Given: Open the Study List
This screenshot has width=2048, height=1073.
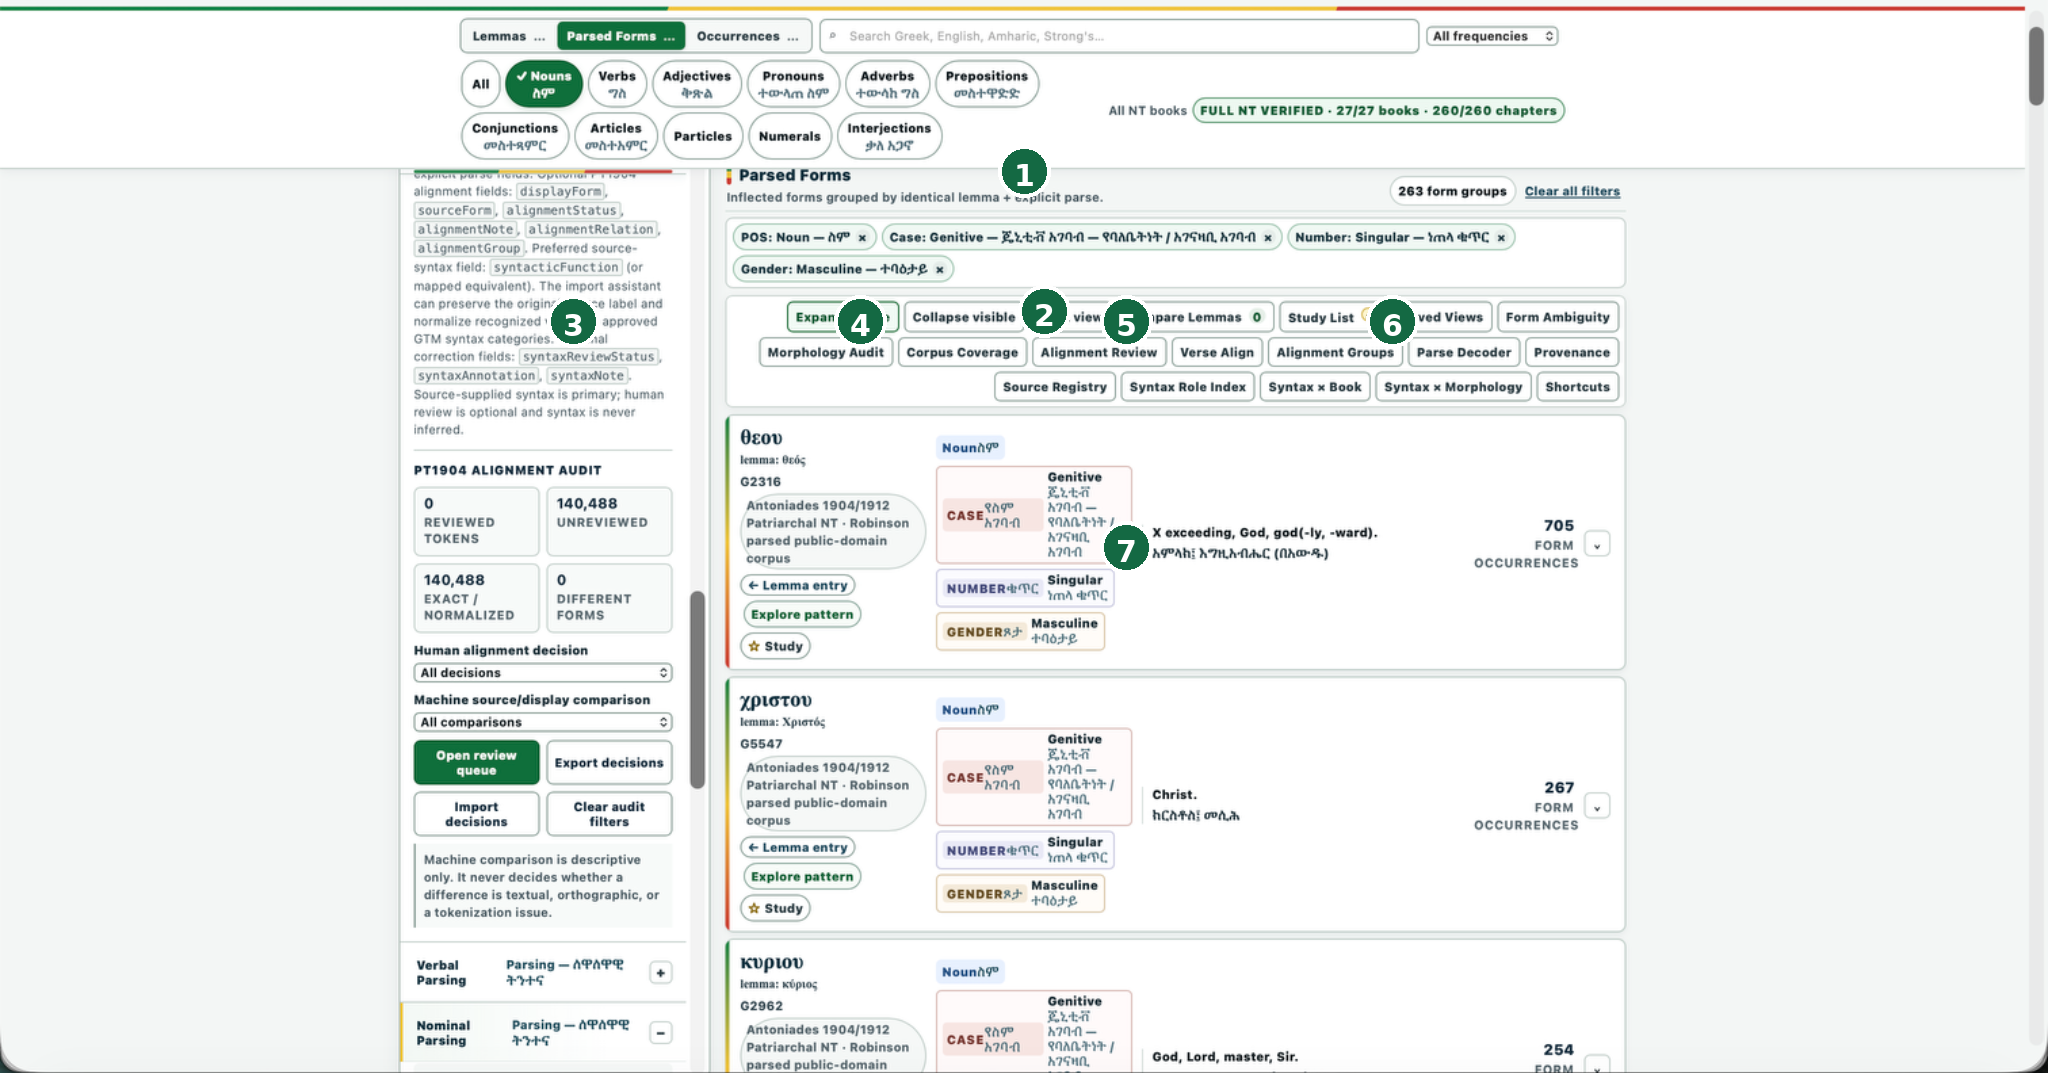Looking at the screenshot, I should tap(1326, 317).
